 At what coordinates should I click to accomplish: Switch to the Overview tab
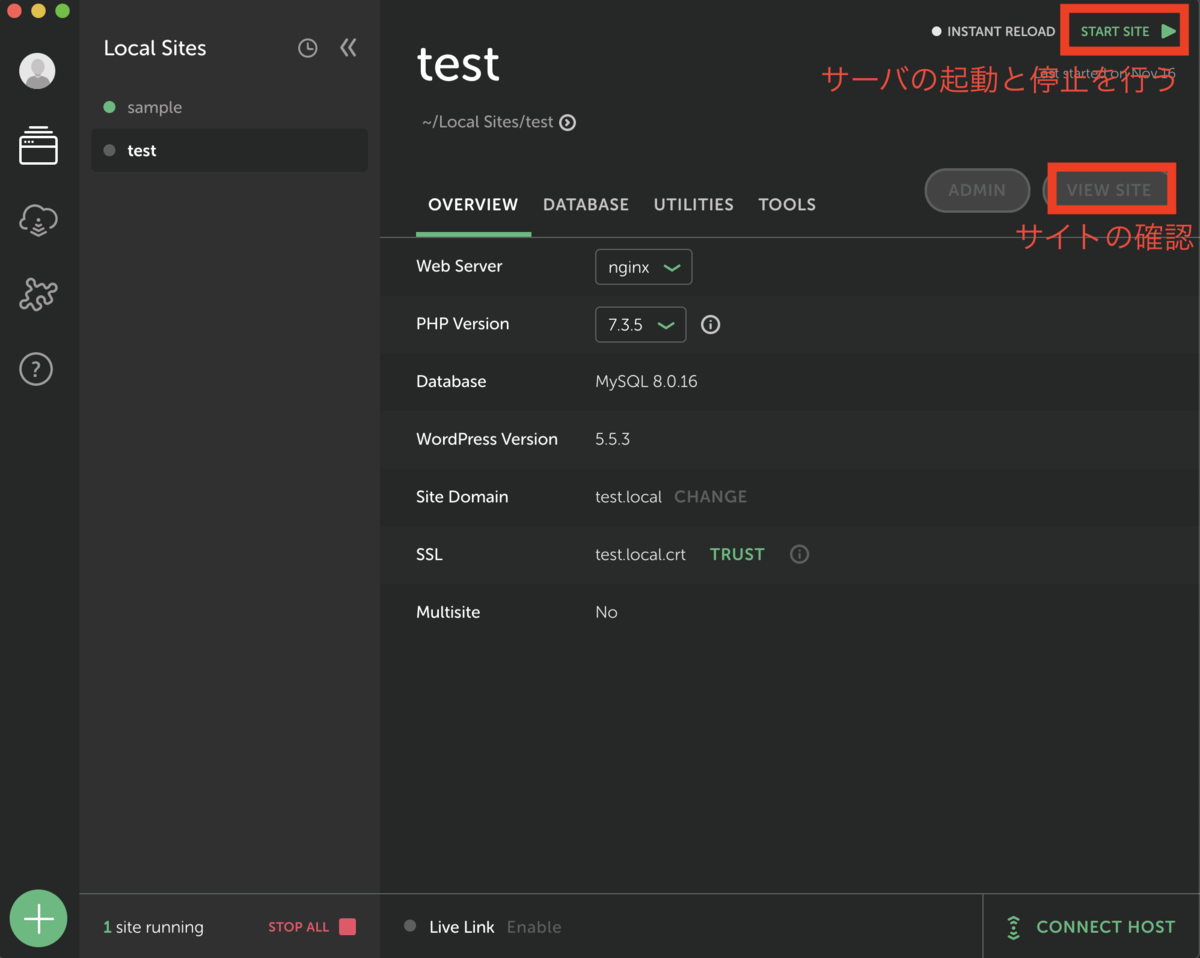pos(473,204)
